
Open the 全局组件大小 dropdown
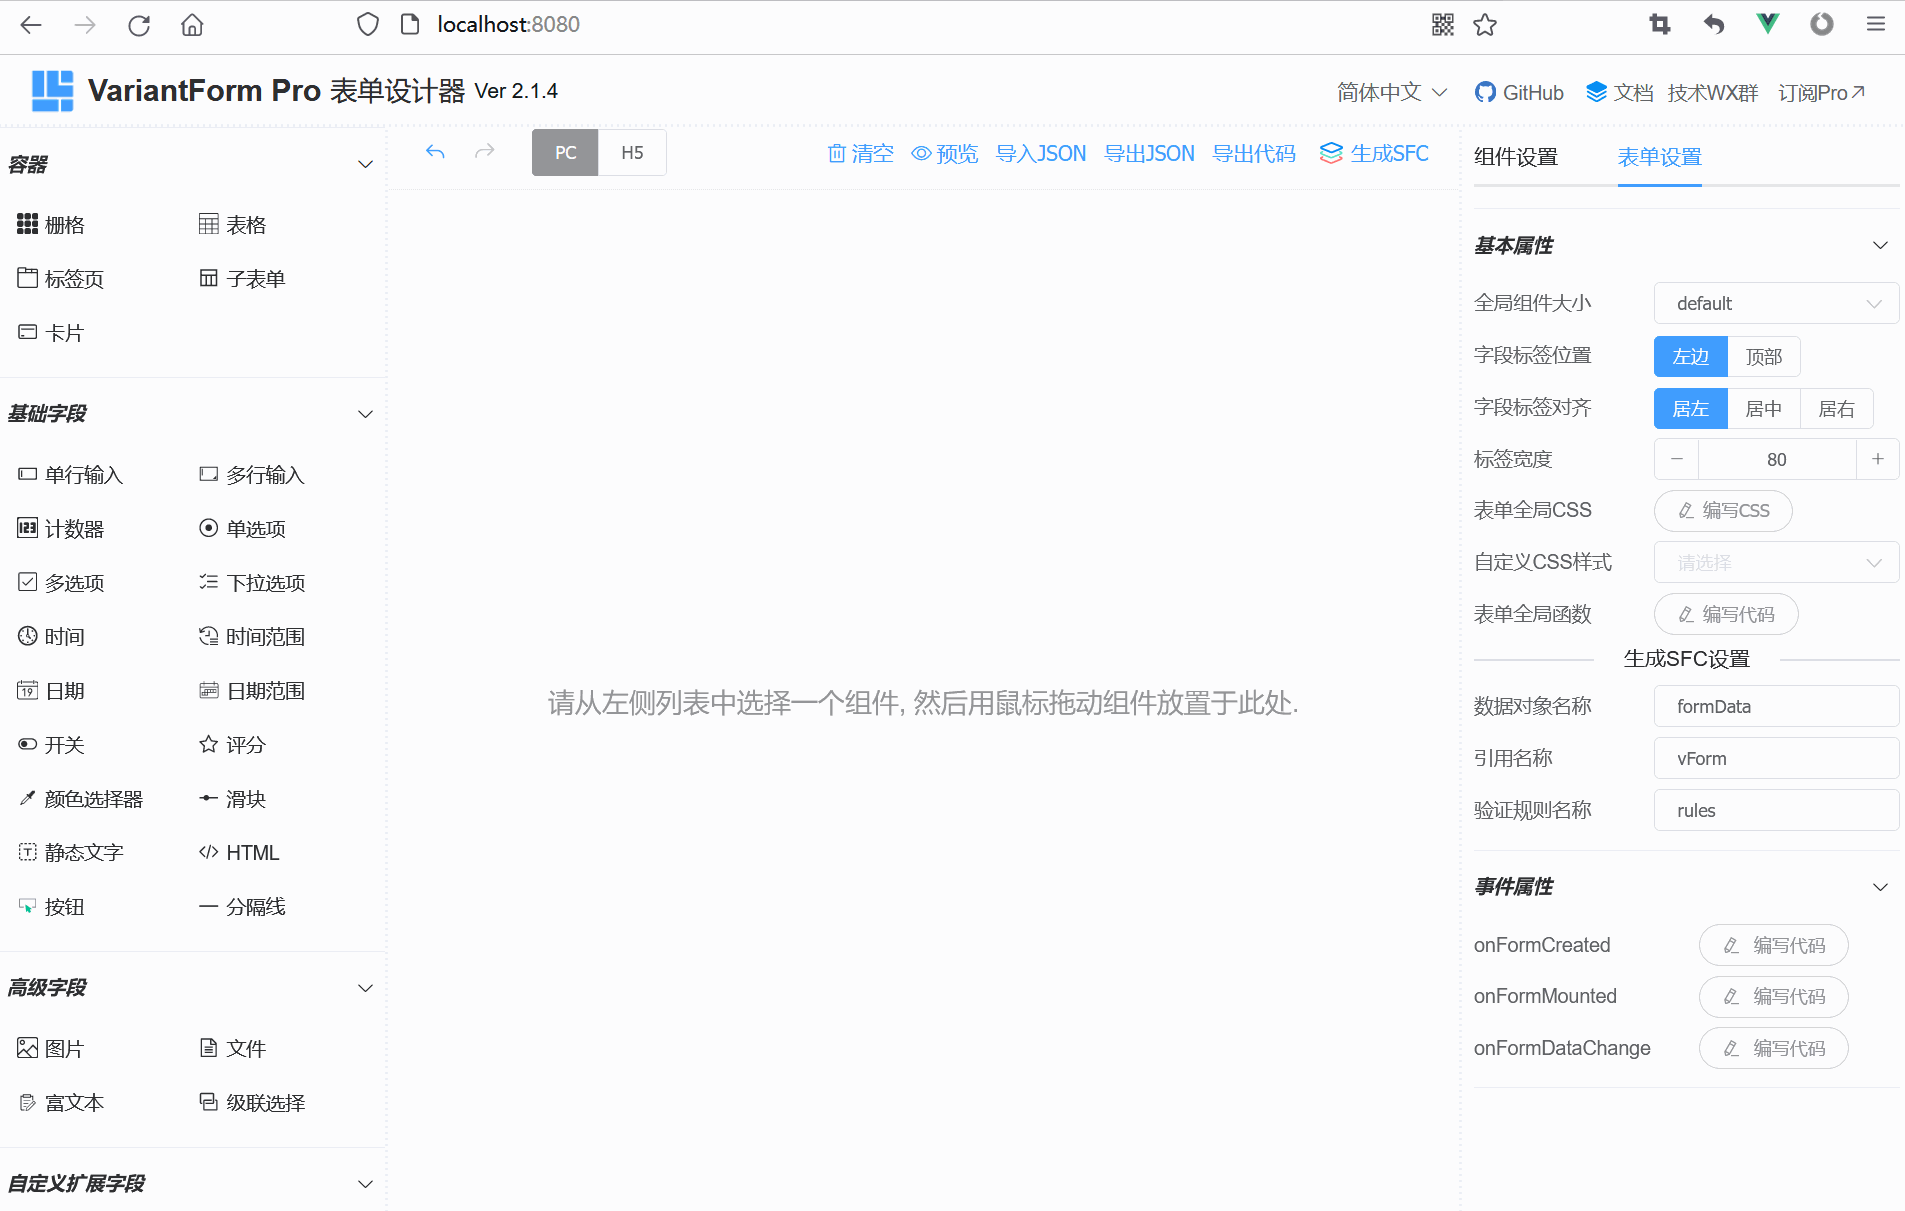coord(1776,303)
